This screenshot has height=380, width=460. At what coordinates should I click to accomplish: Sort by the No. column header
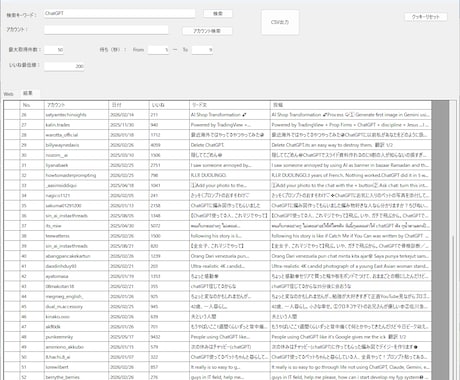tap(32, 105)
